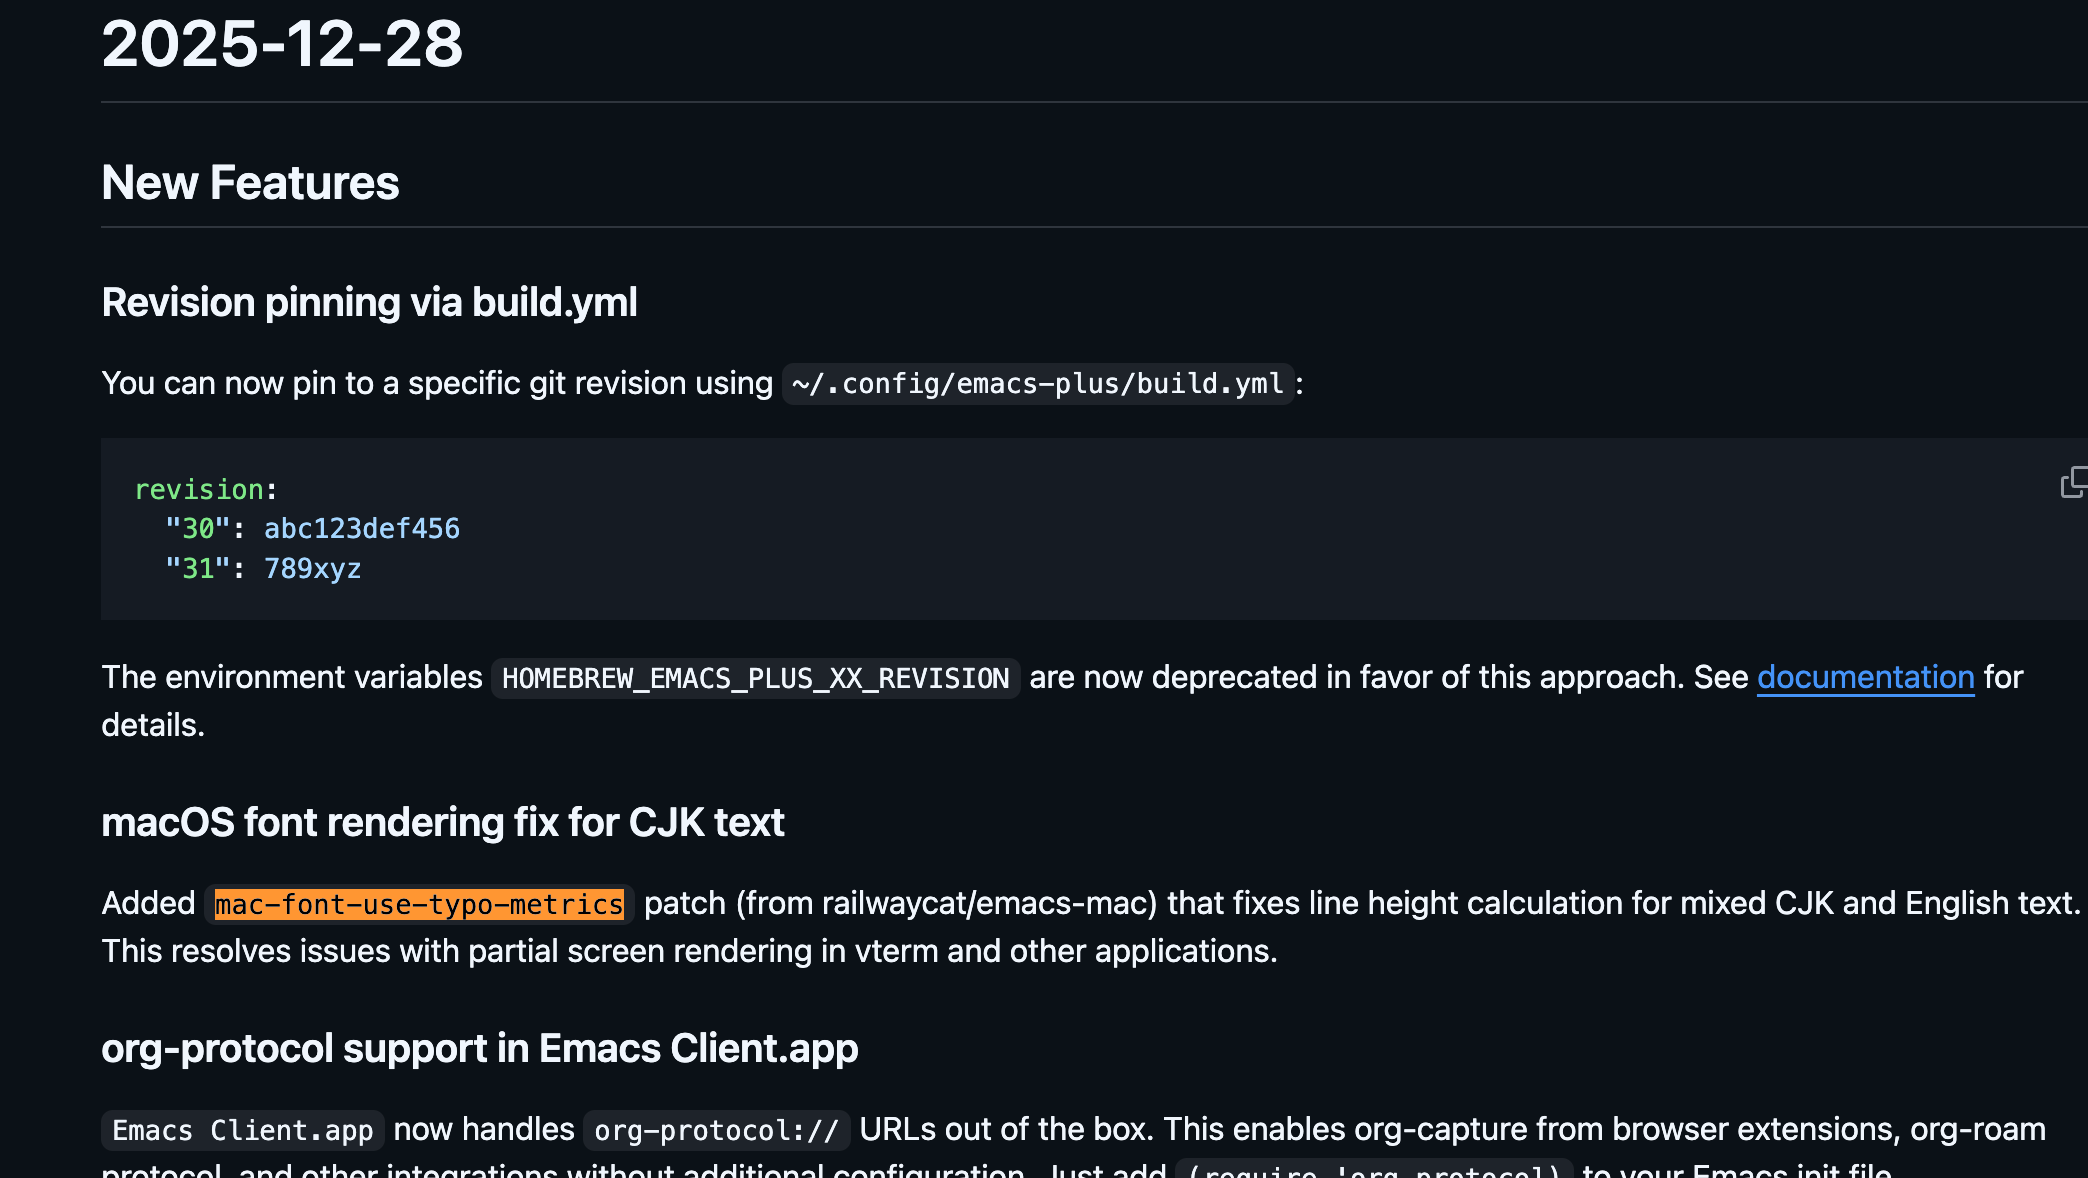Click the 2025-12-28 date heading
2088x1178 pixels.
[282, 44]
